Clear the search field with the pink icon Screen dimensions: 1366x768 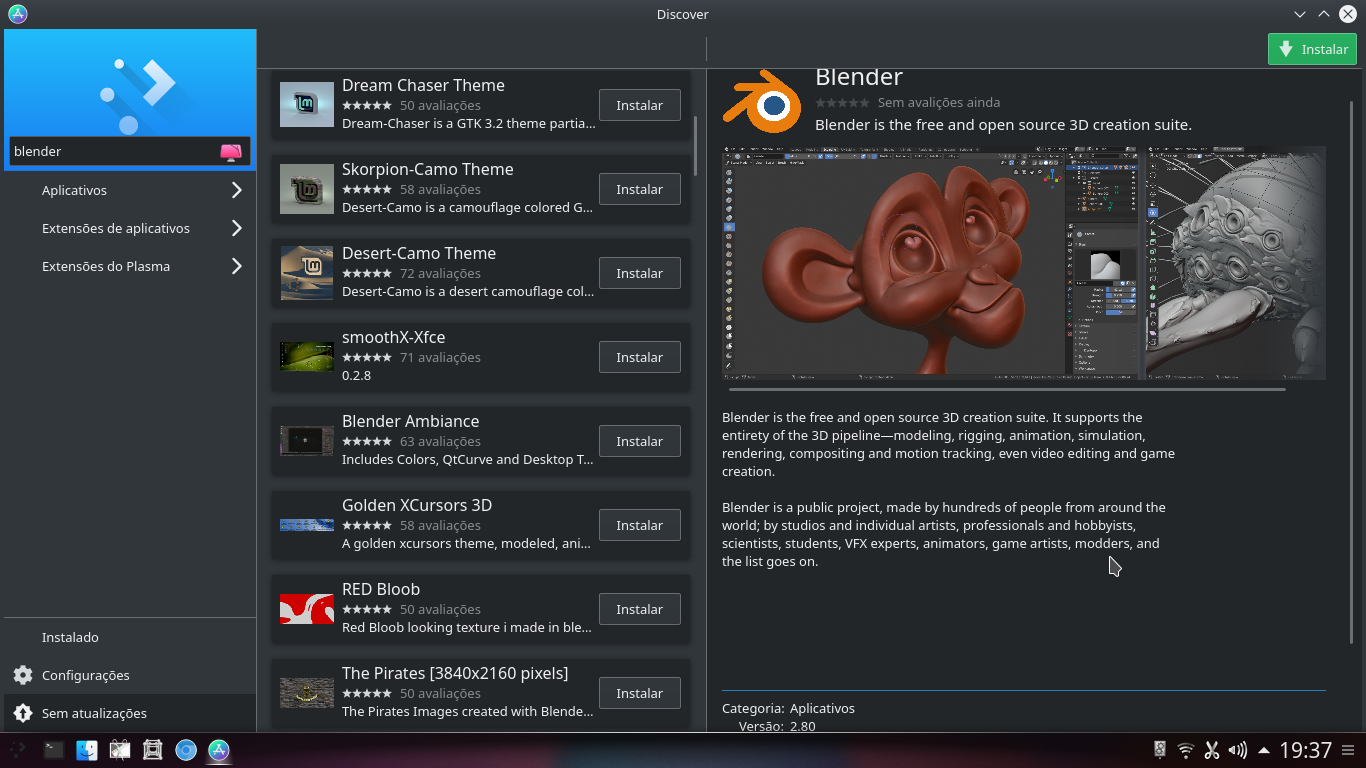pos(231,152)
